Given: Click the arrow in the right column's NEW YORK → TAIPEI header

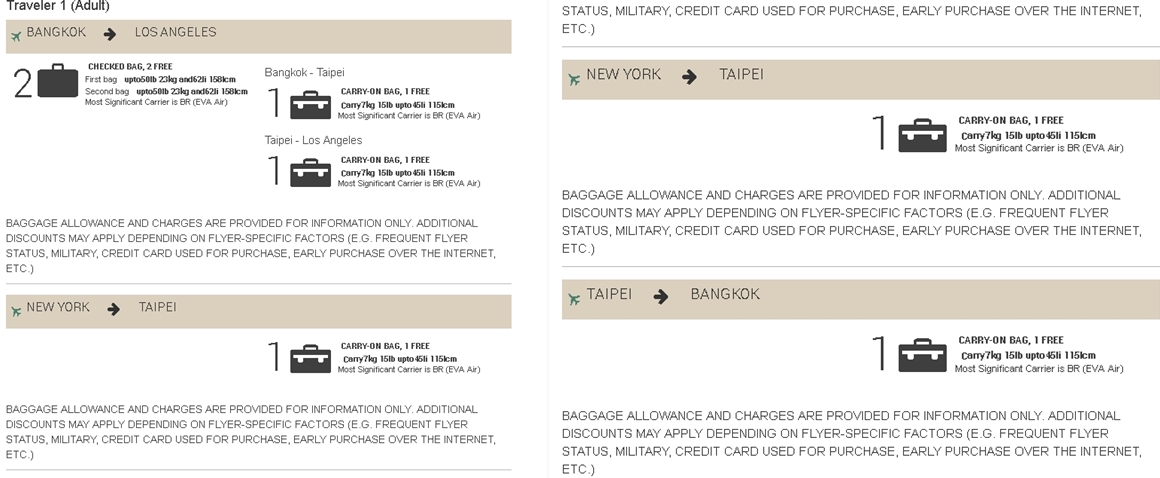Looking at the screenshot, I should coord(690,76).
